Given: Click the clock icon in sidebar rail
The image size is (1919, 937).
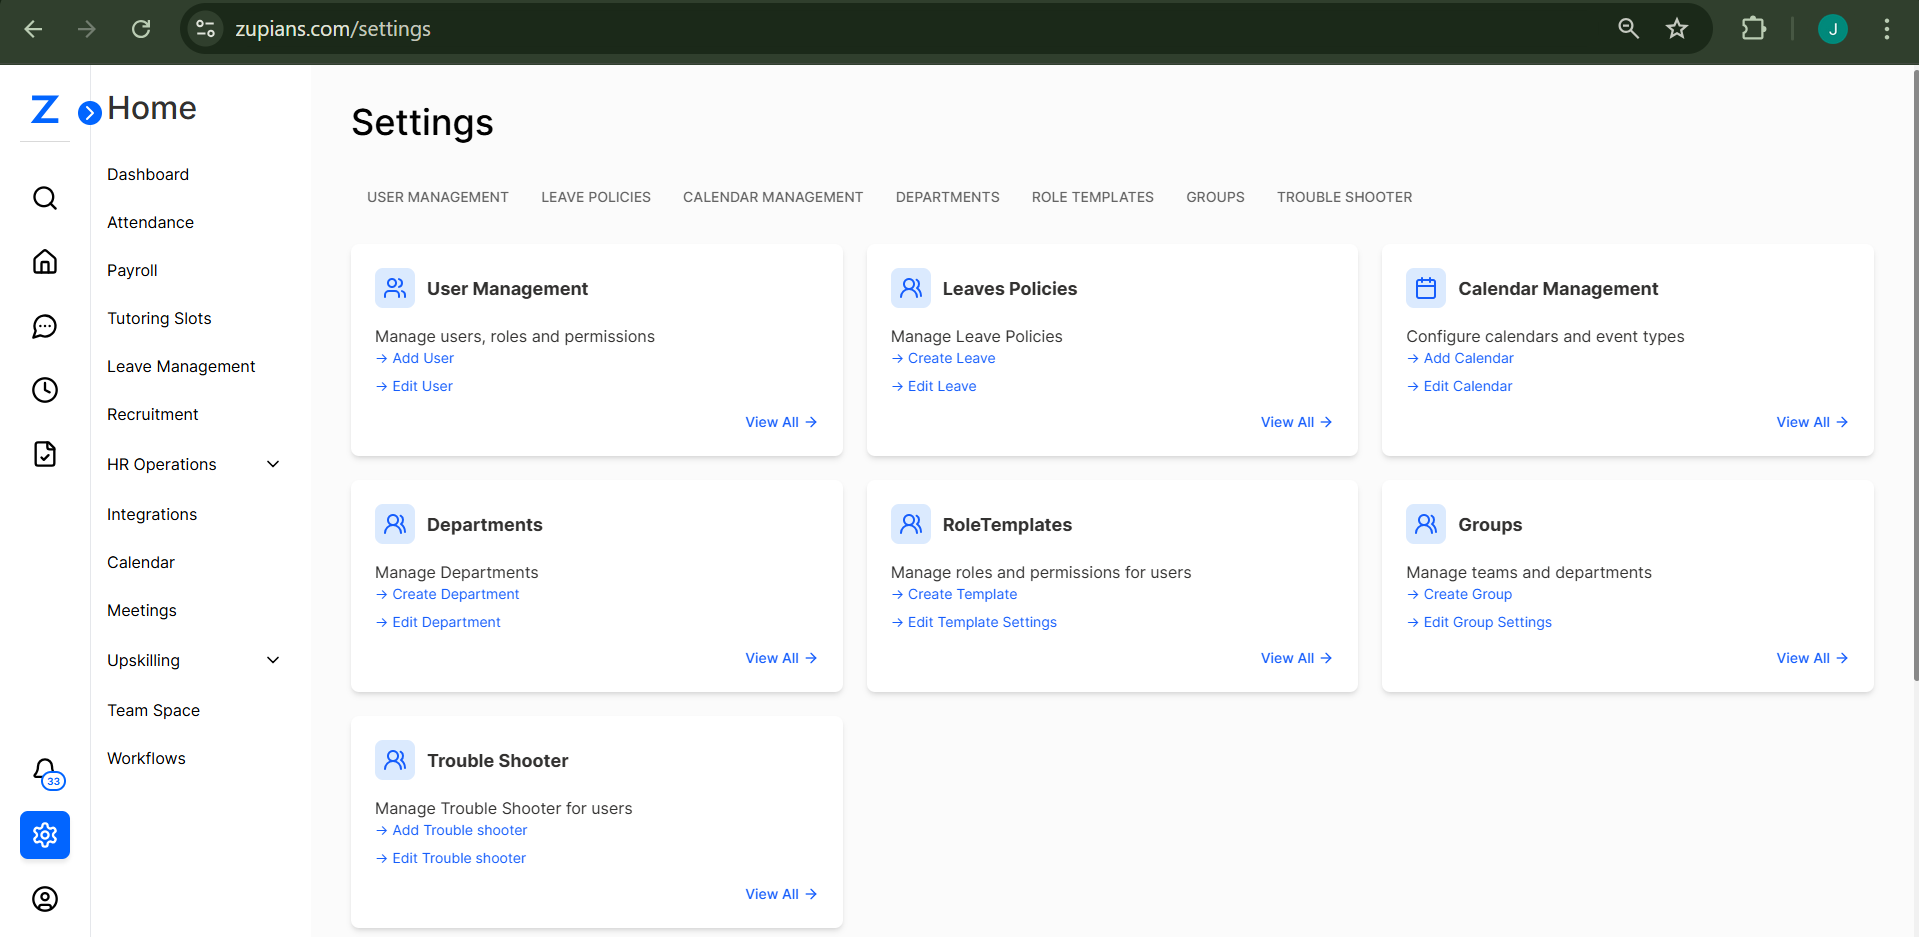Looking at the screenshot, I should tap(45, 390).
